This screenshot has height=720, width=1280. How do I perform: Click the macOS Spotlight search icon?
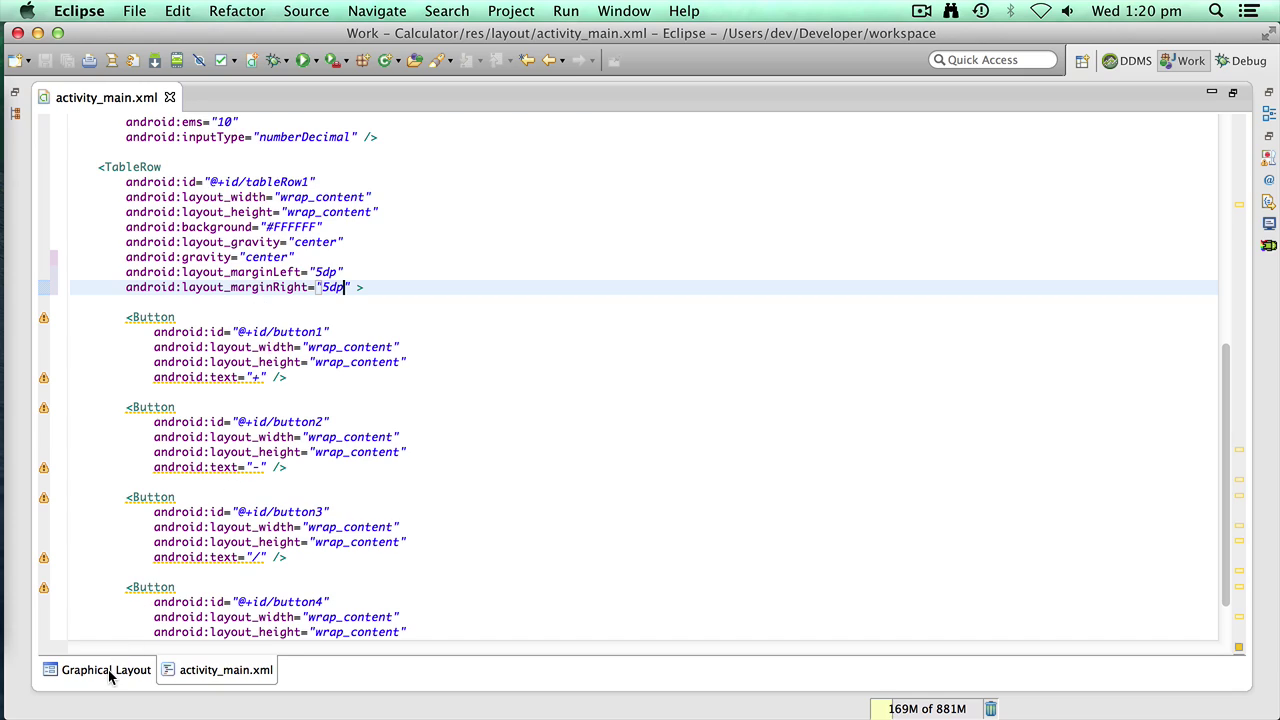(x=1216, y=11)
